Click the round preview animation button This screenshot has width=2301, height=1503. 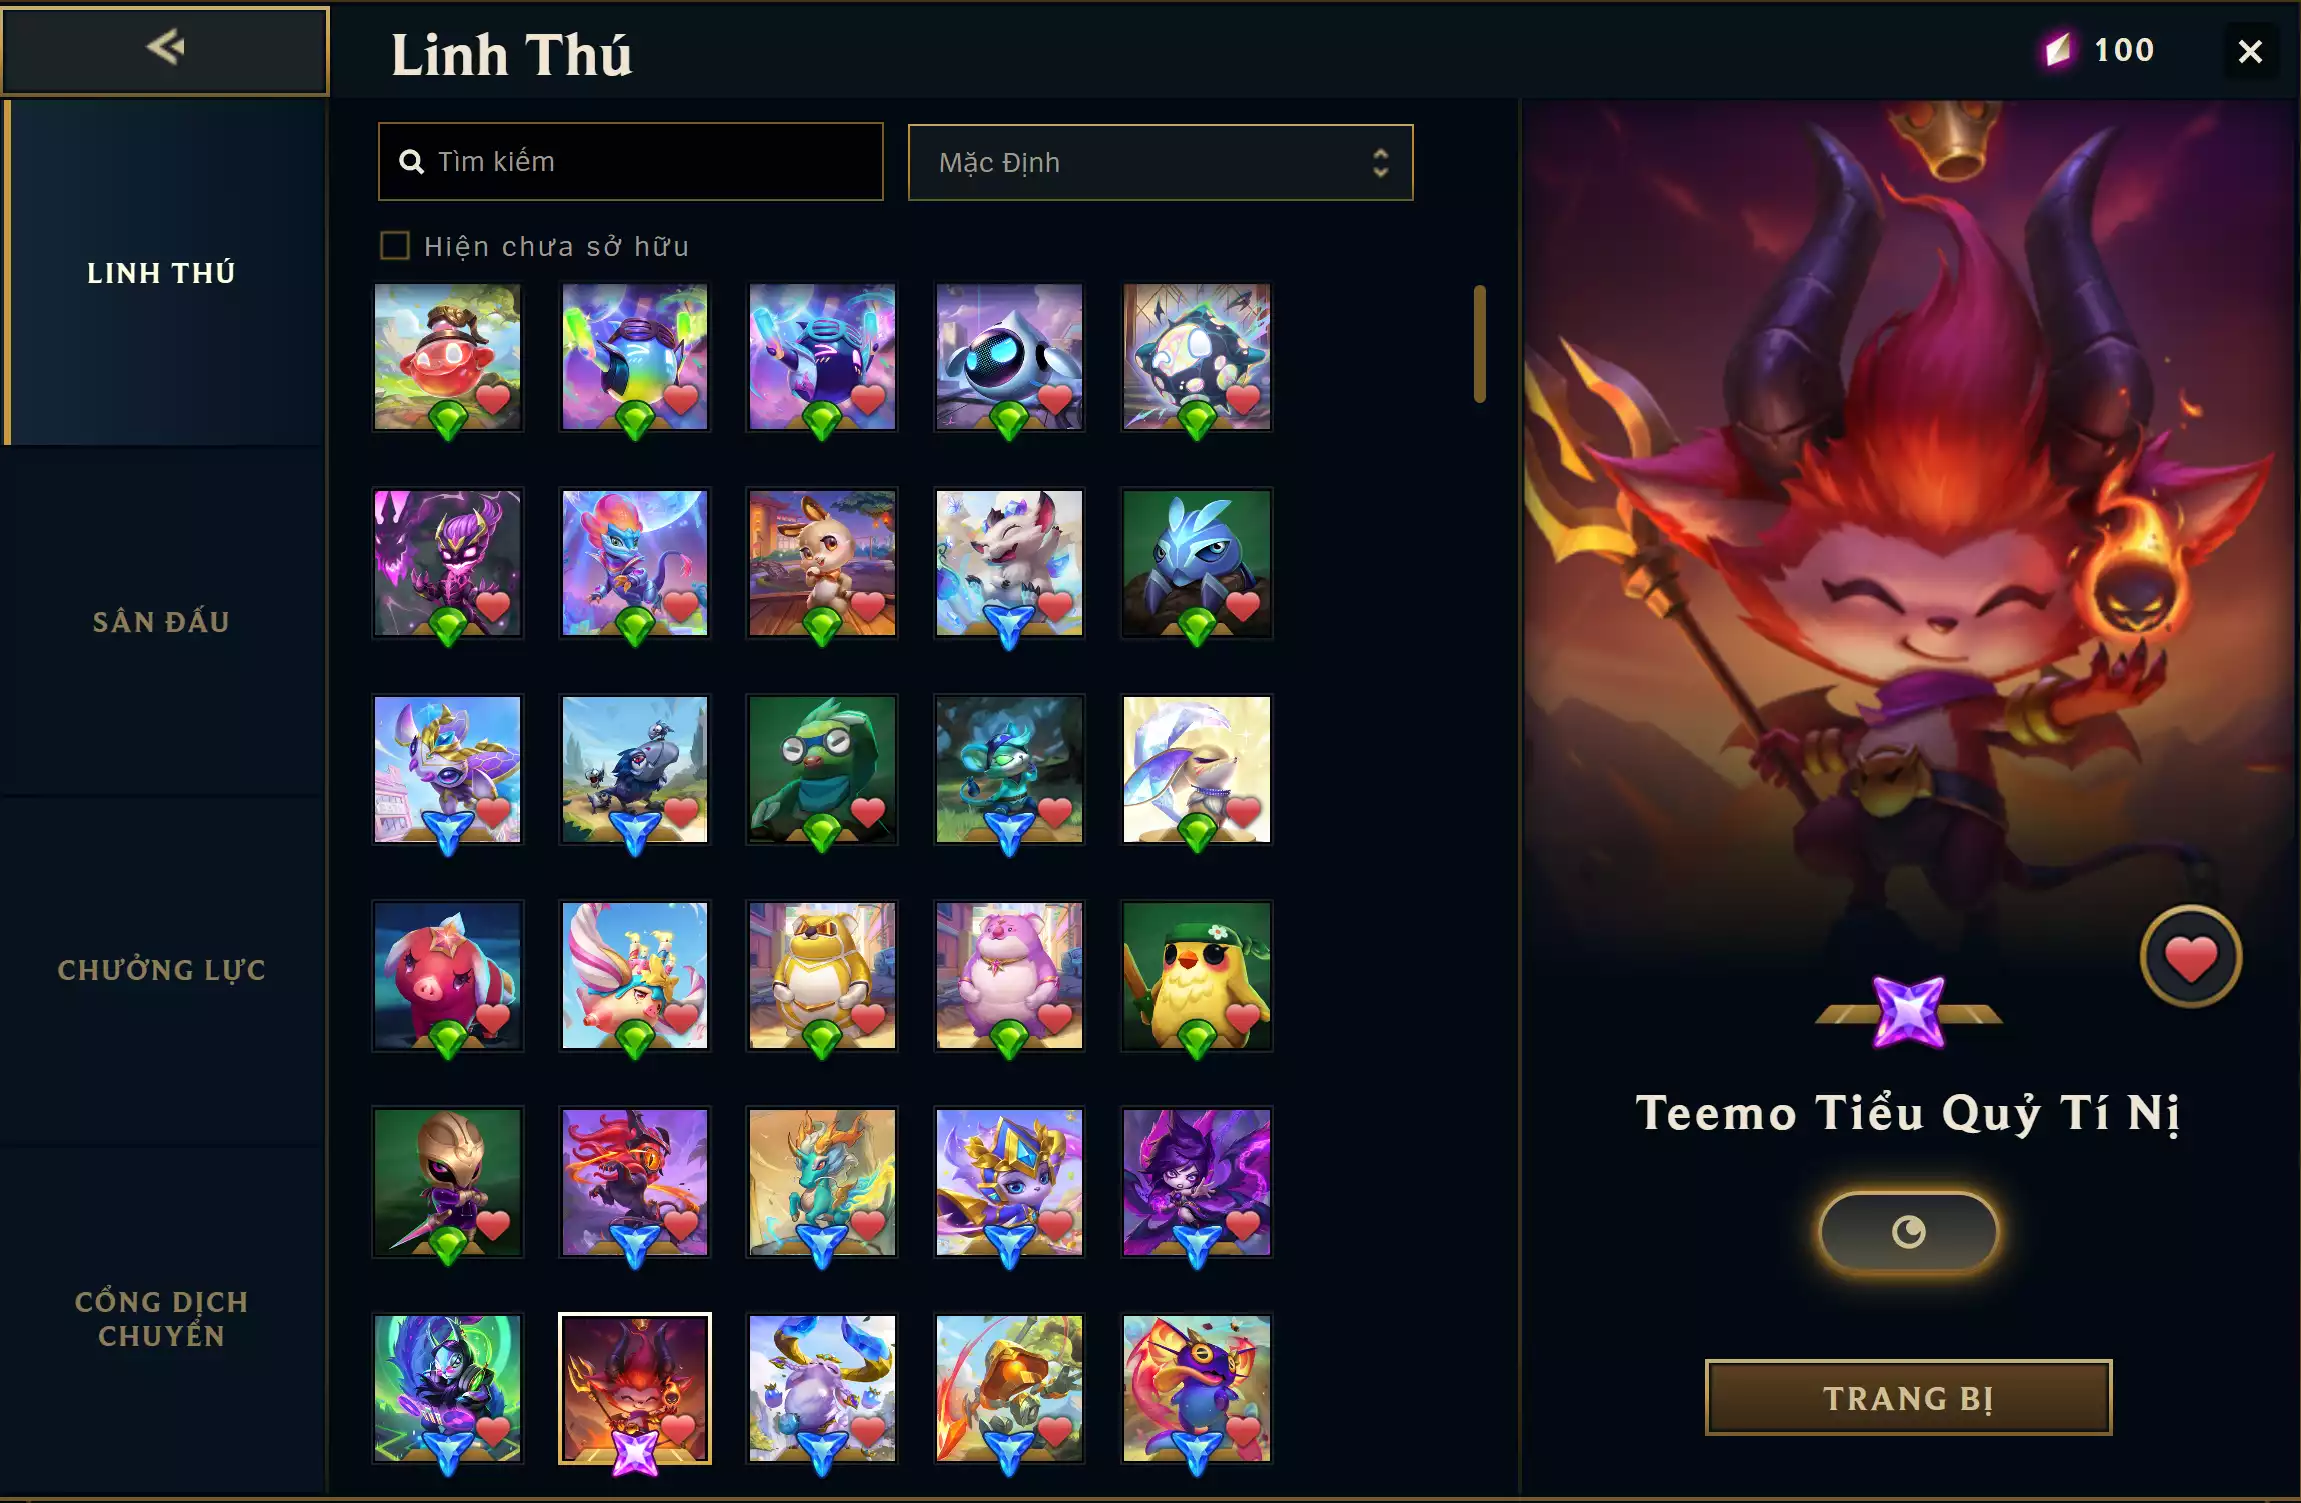point(1908,1231)
